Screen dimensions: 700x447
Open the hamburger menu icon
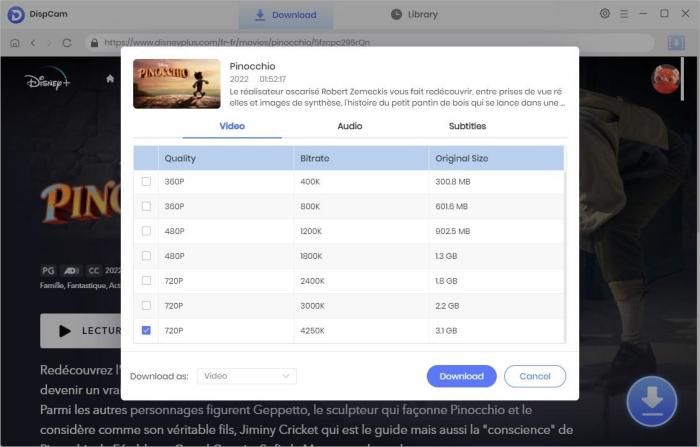click(624, 14)
